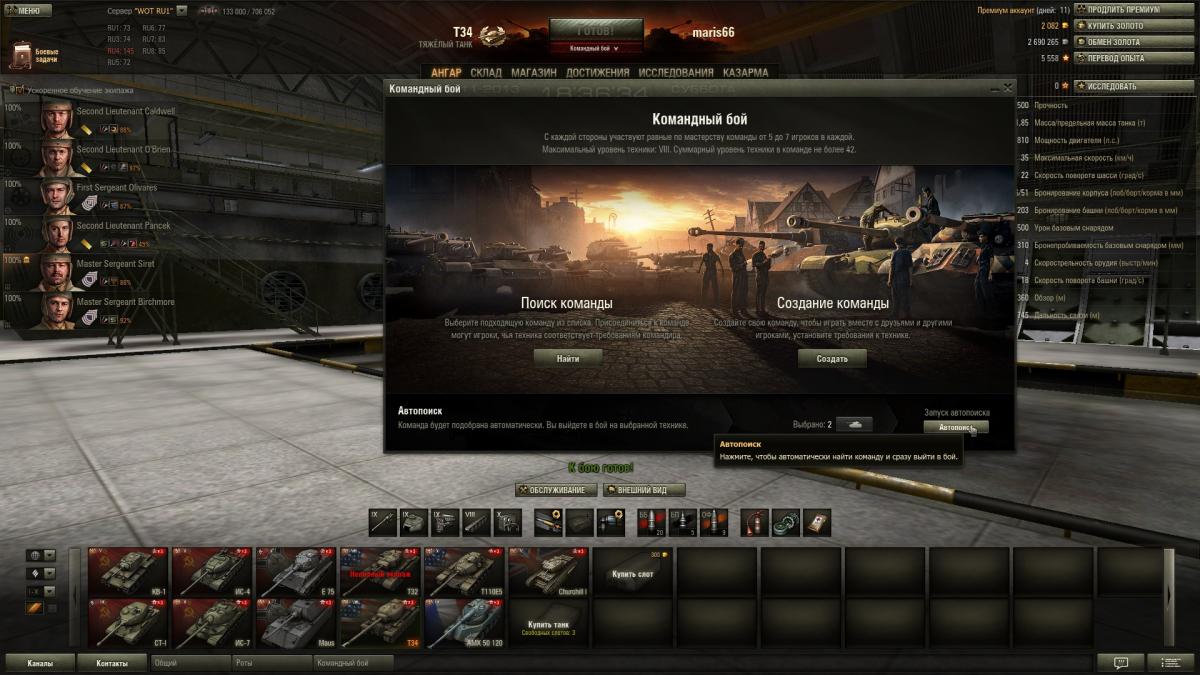Open ВНЕШНИЙ ВИД appearance button
The image size is (1200, 675).
click(644, 490)
